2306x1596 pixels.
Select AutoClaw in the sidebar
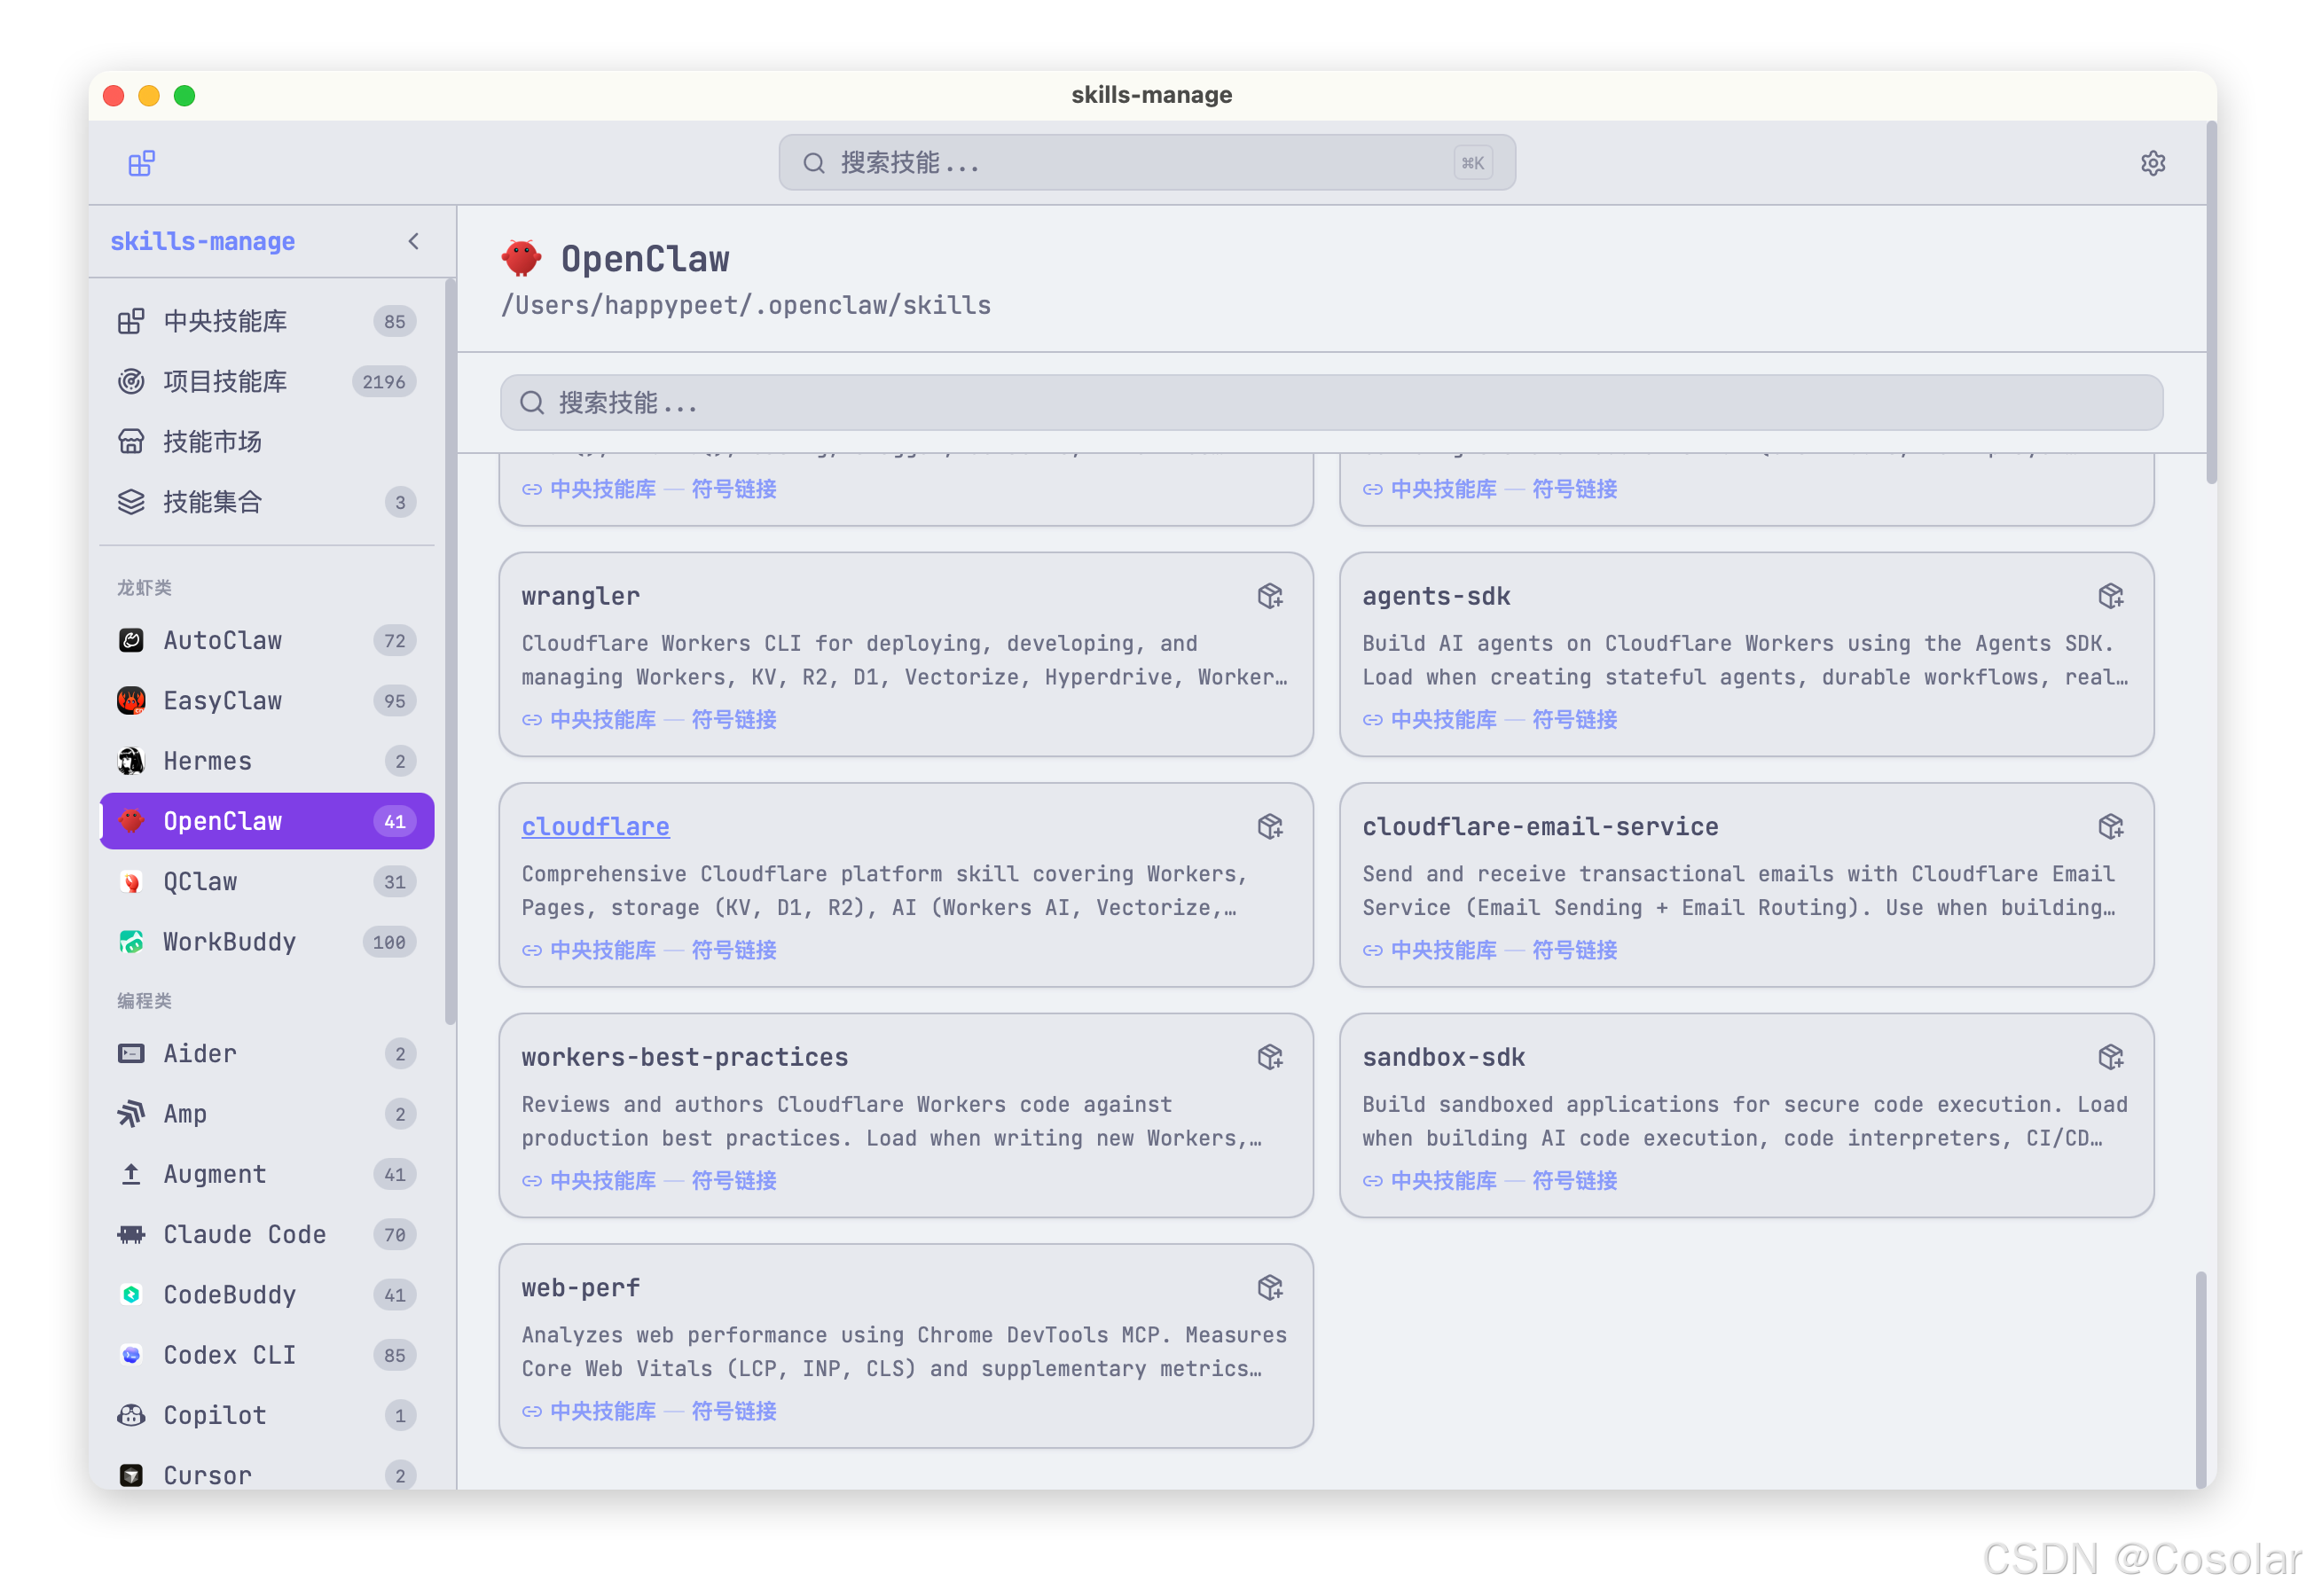click(267, 640)
